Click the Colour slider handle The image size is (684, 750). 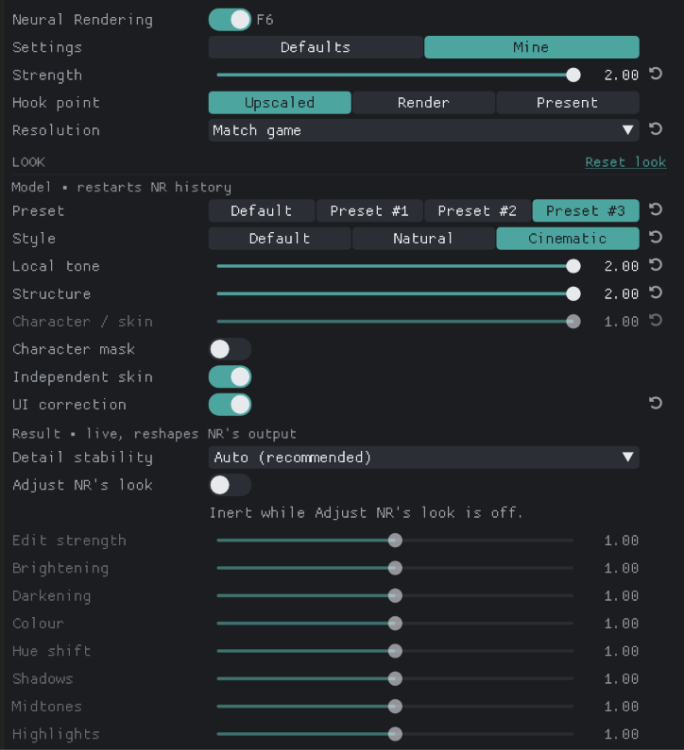395,624
